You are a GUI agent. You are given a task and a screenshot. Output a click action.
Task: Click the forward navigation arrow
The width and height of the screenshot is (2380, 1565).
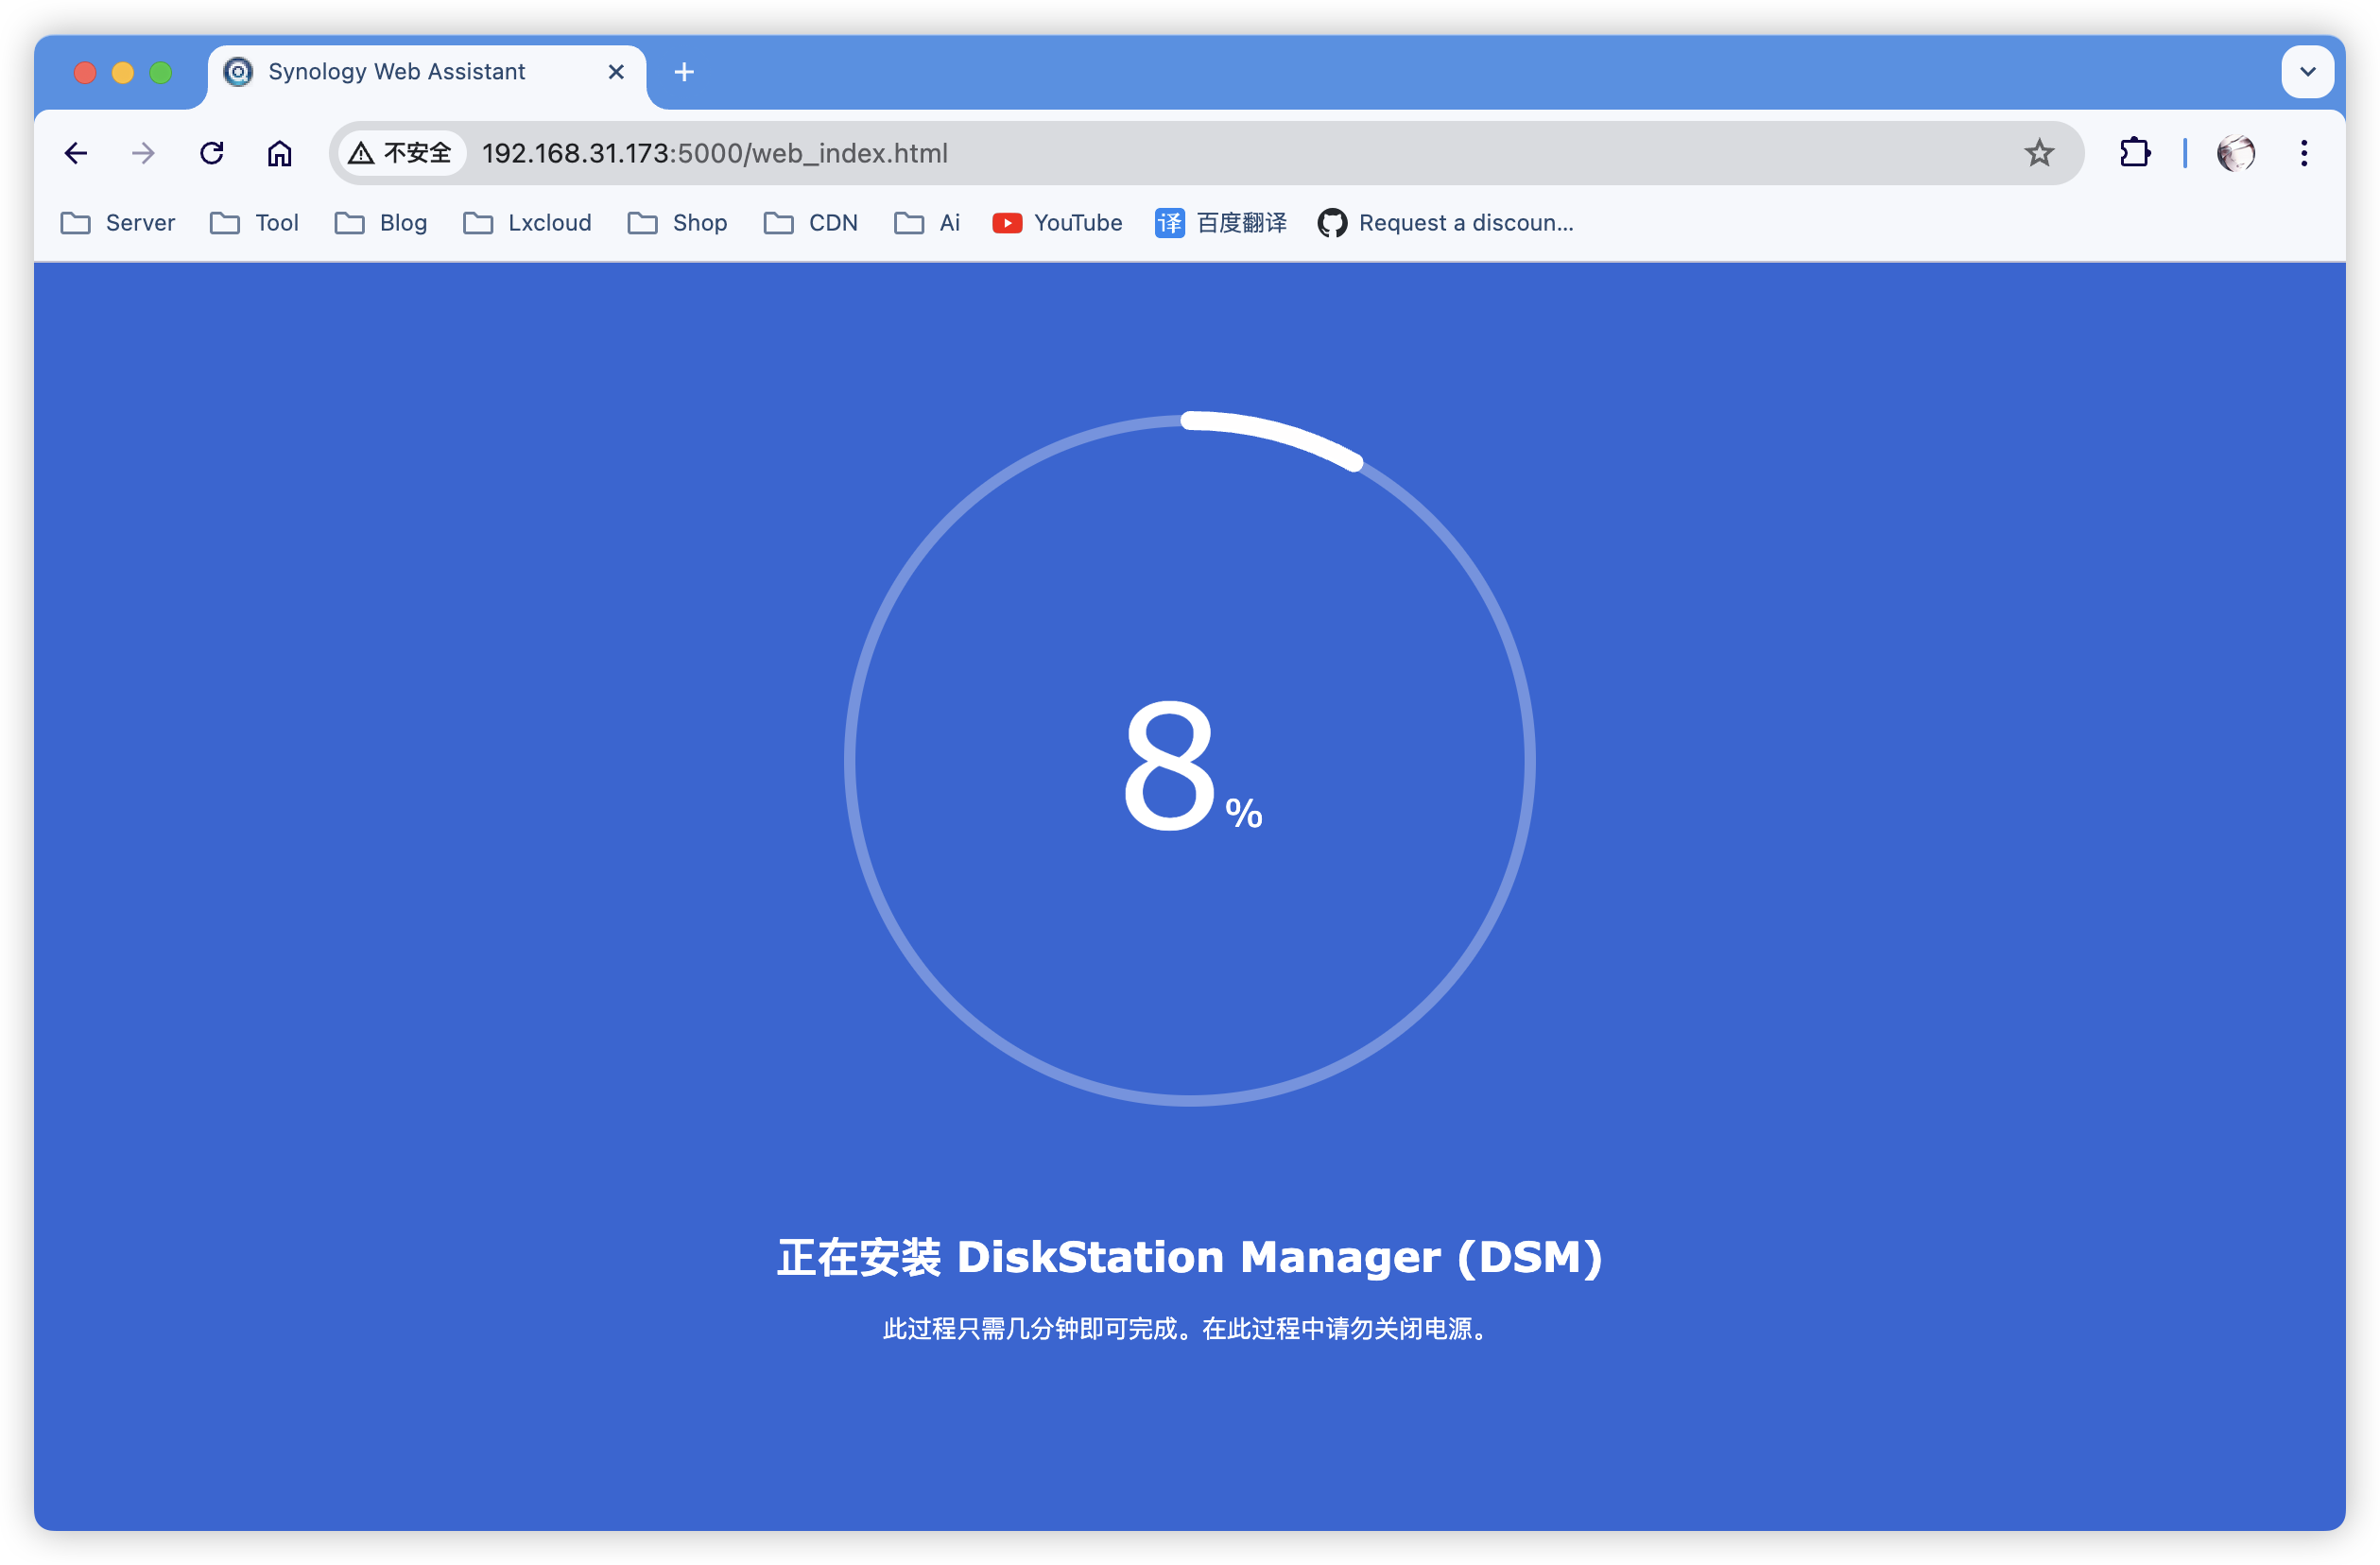pos(144,153)
